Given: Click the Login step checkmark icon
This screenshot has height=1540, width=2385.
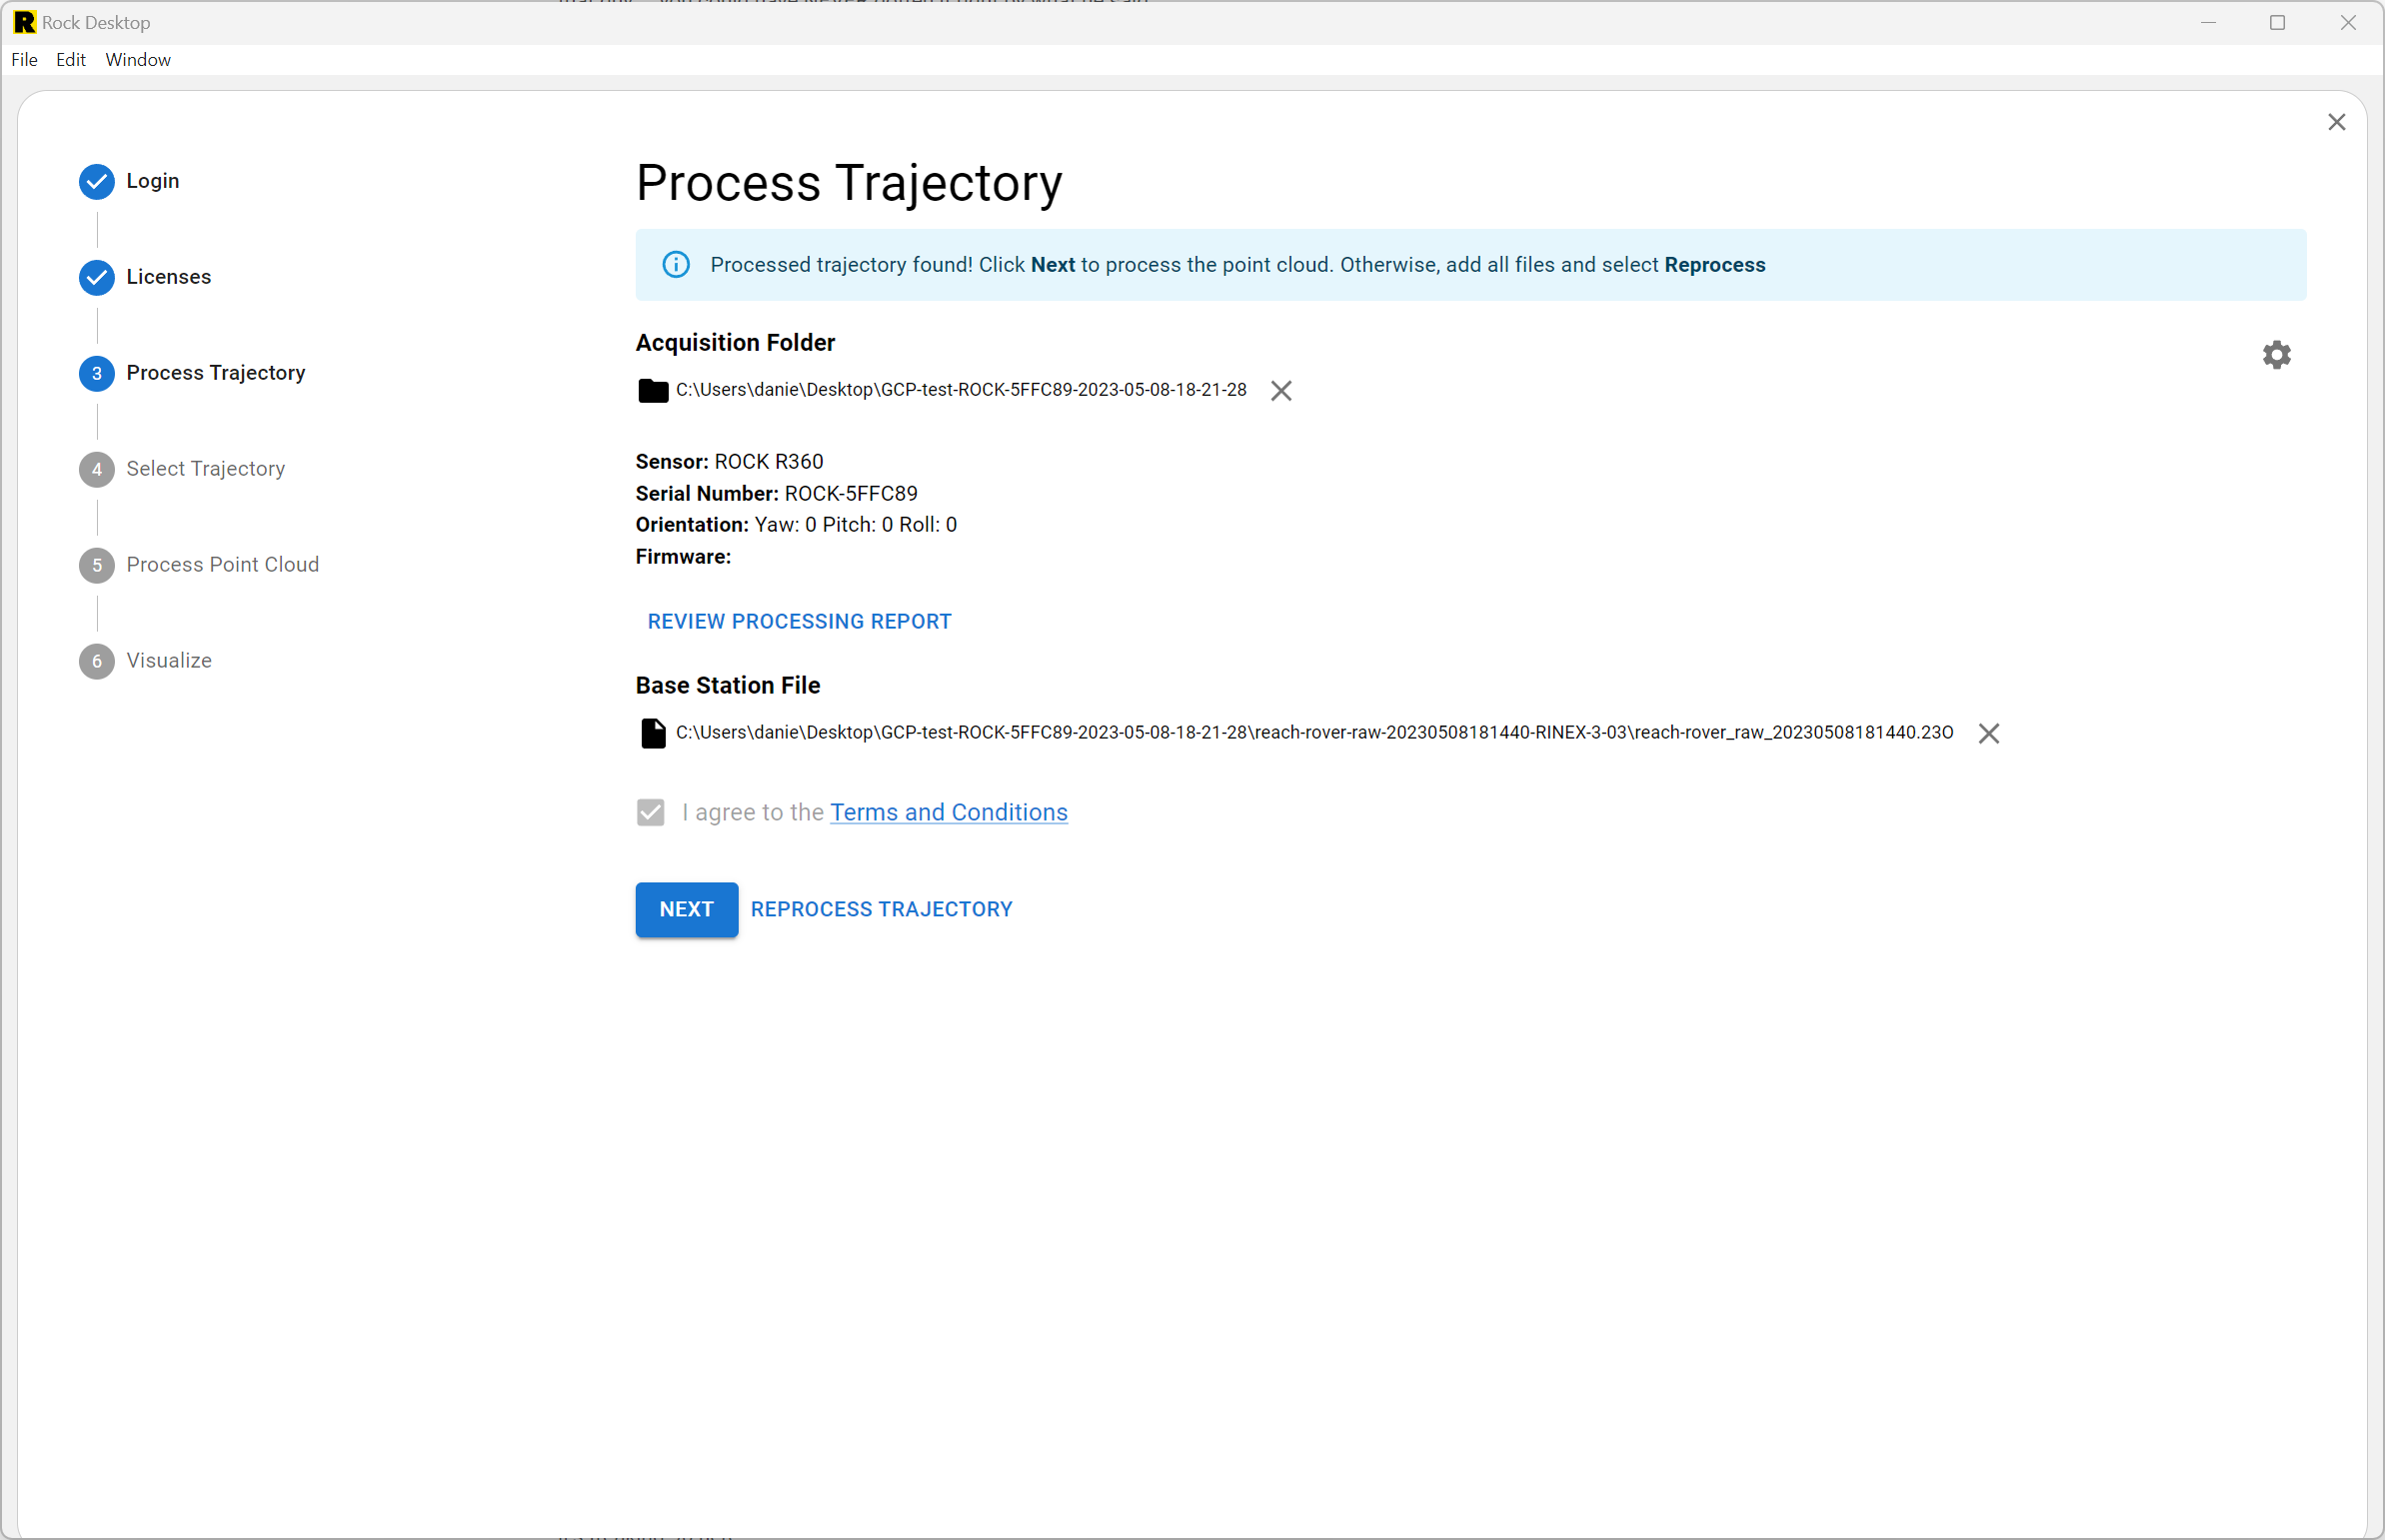Looking at the screenshot, I should pyautogui.click(x=97, y=181).
